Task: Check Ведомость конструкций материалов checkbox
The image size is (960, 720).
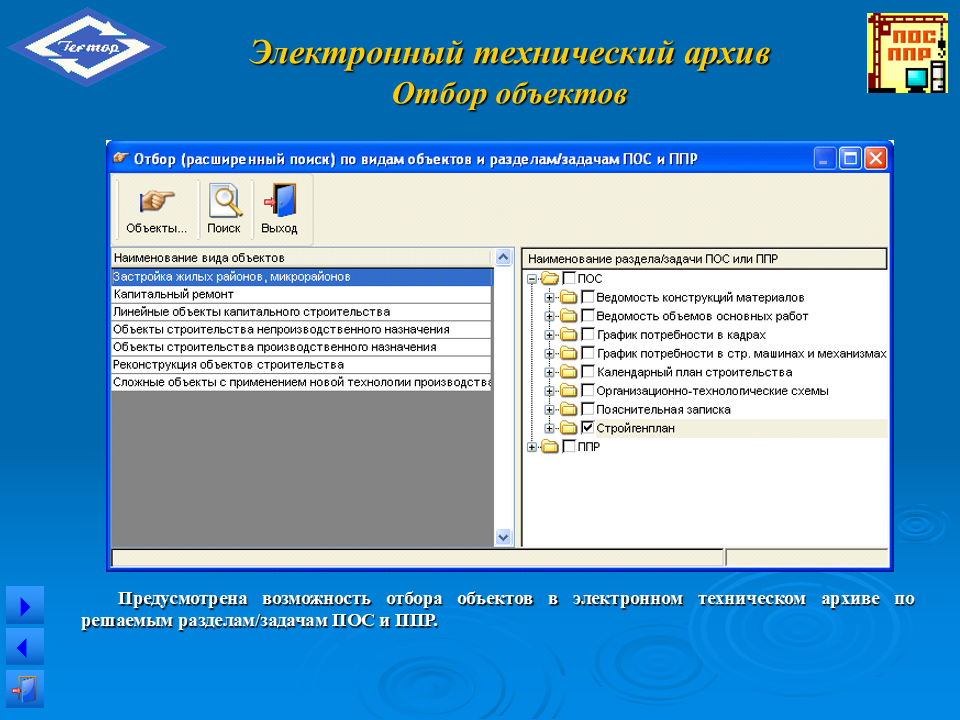Action: click(x=588, y=297)
